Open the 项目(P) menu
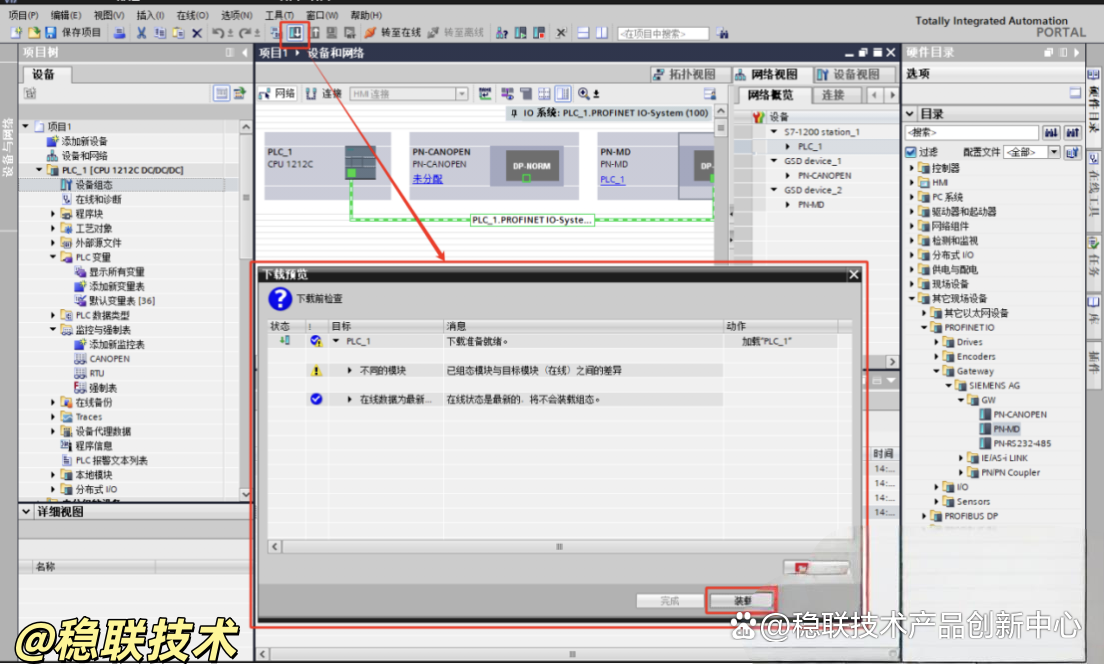 23,15
